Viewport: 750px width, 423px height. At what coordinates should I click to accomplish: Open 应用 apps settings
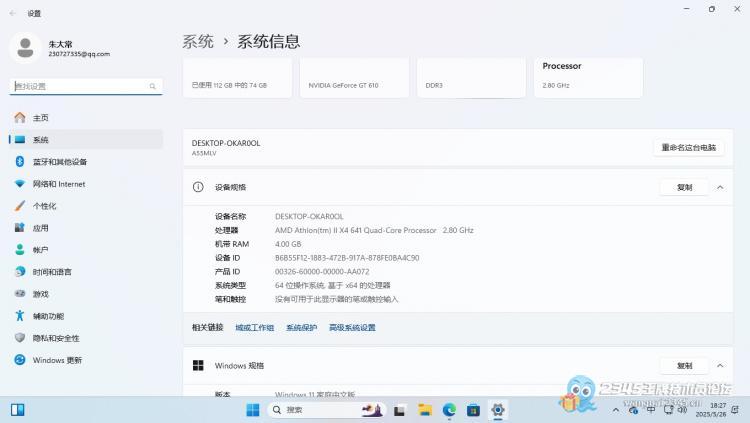pyautogui.click(x=86, y=228)
